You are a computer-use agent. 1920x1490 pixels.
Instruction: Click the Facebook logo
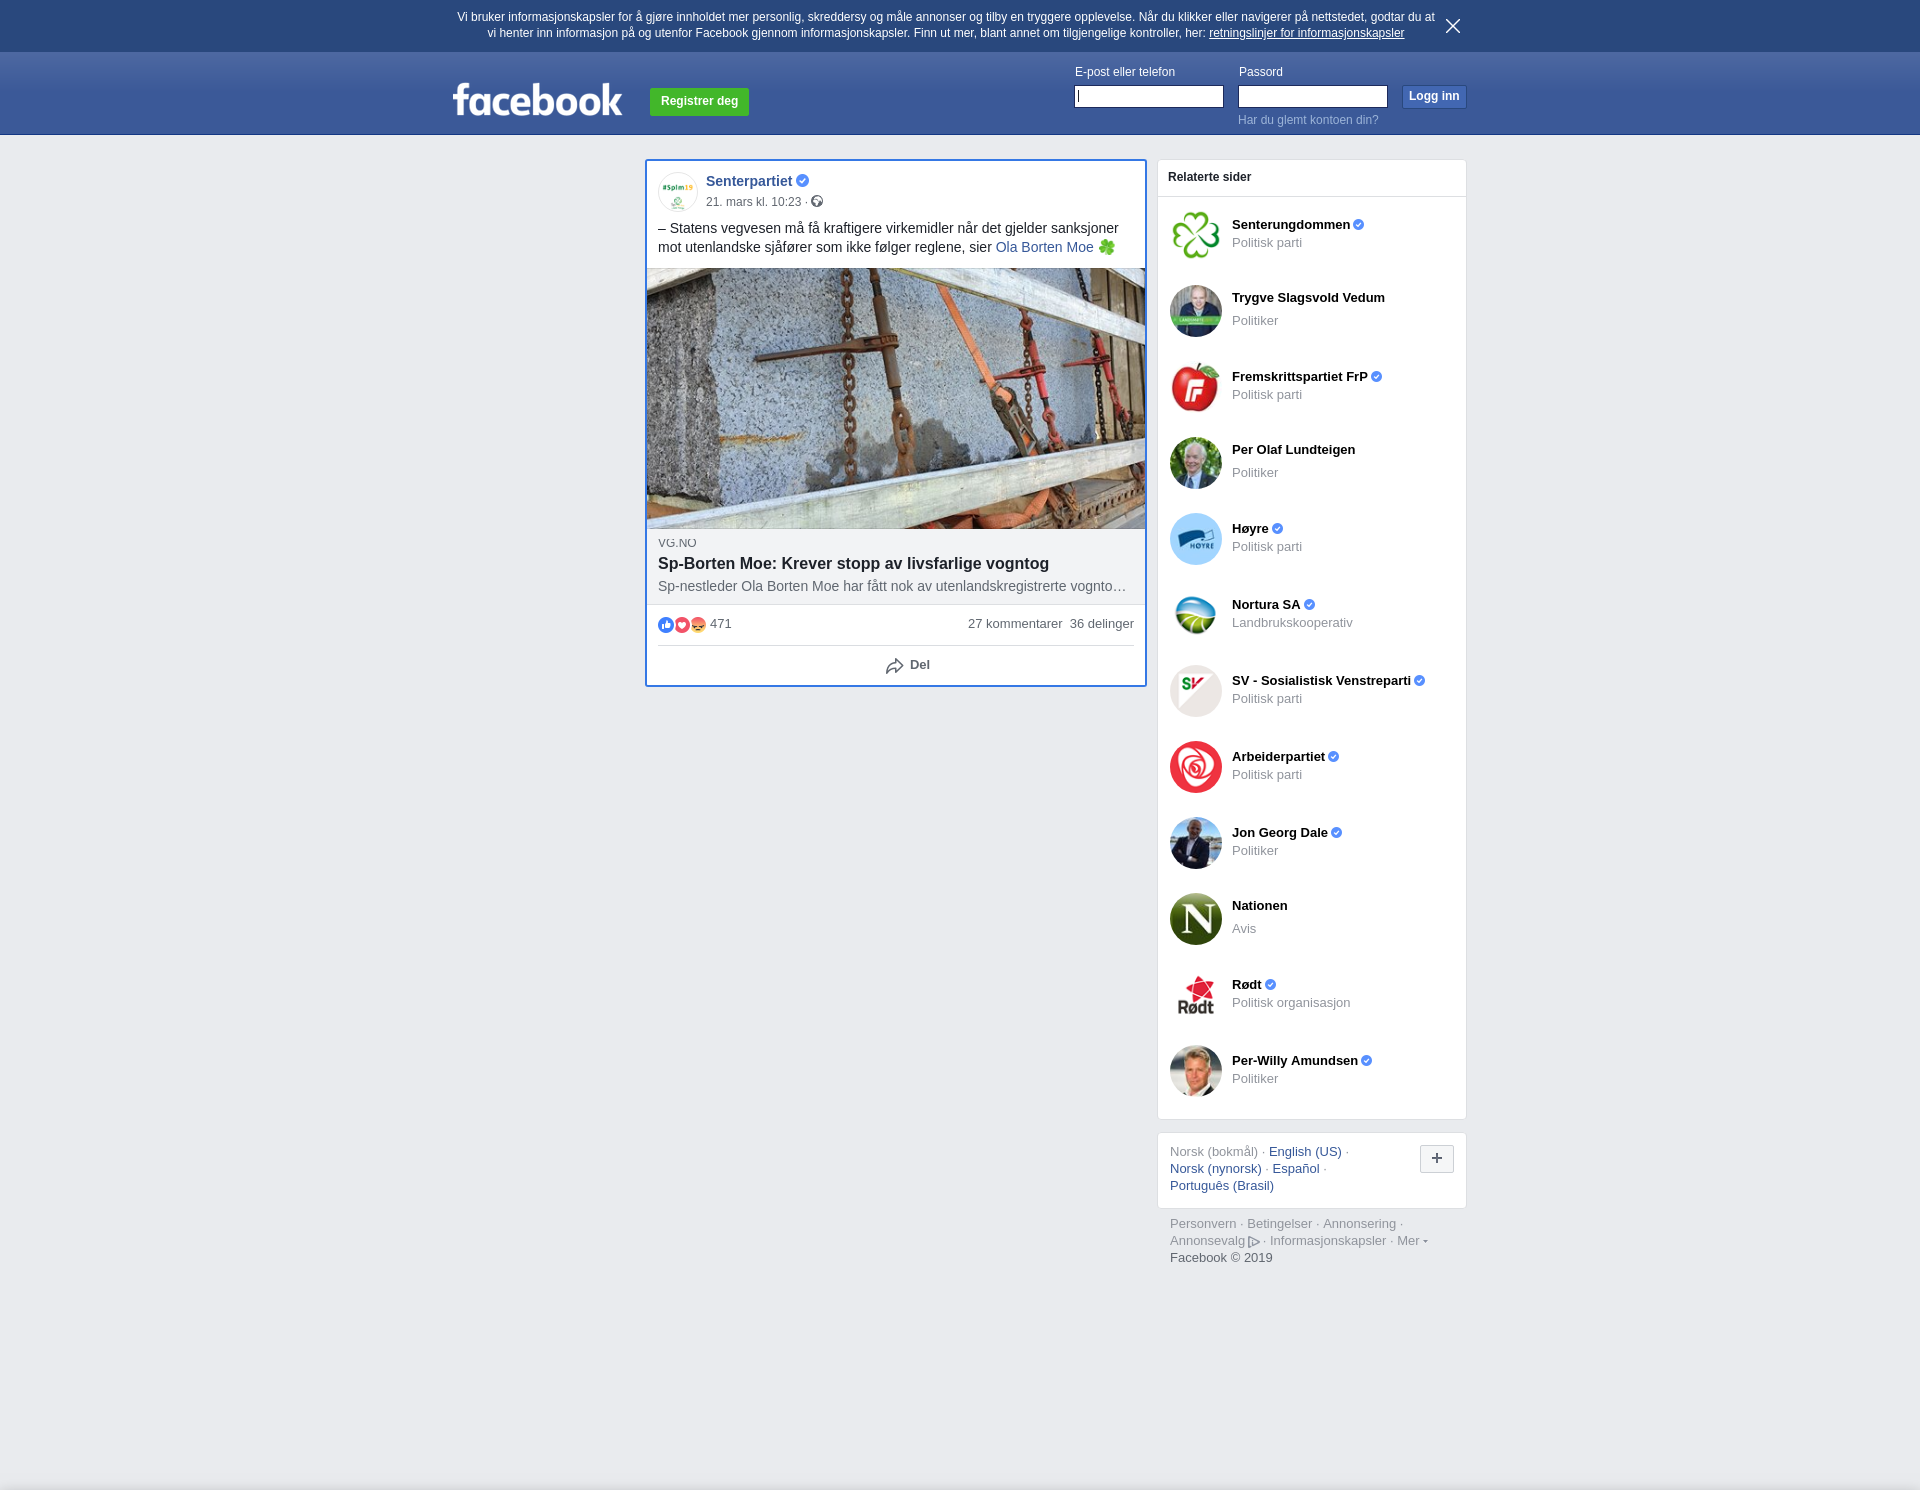click(537, 99)
